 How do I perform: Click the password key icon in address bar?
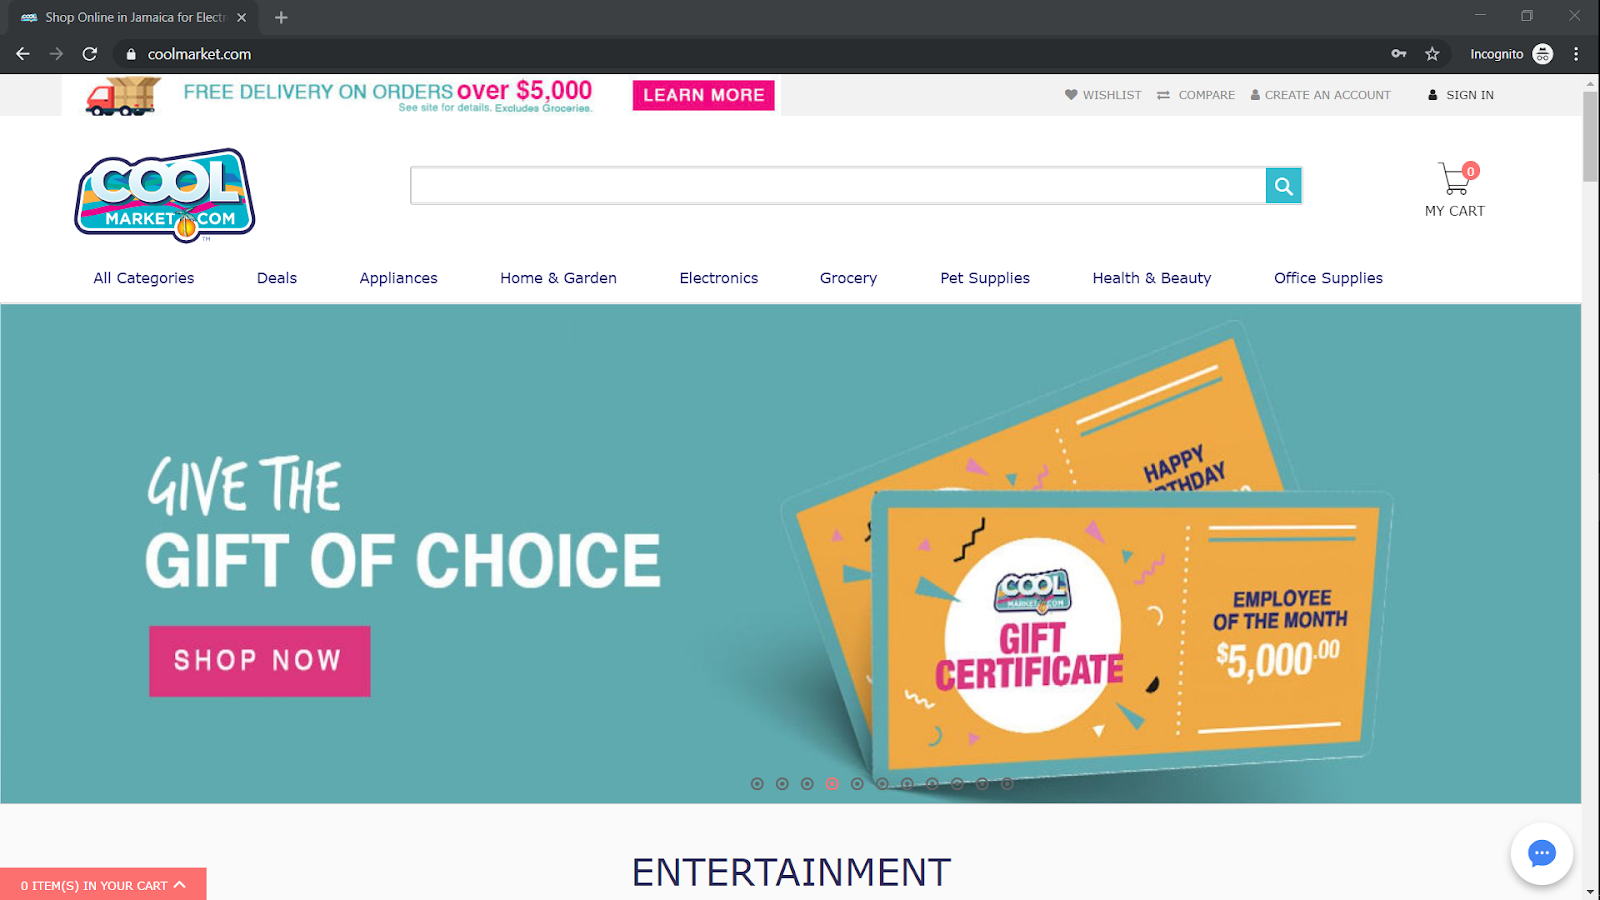(x=1399, y=54)
